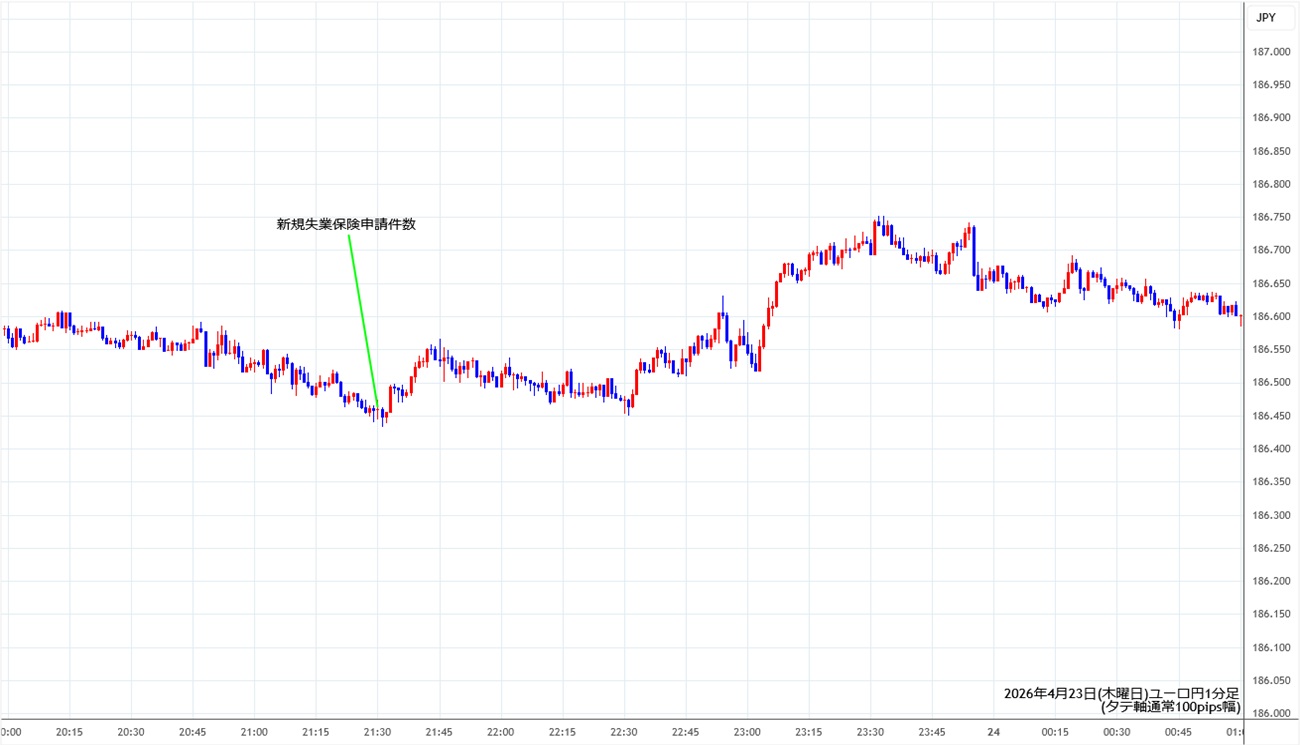Click the 新規失業保険申請件数 annotation text
The image size is (1300, 745).
[x=346, y=225]
